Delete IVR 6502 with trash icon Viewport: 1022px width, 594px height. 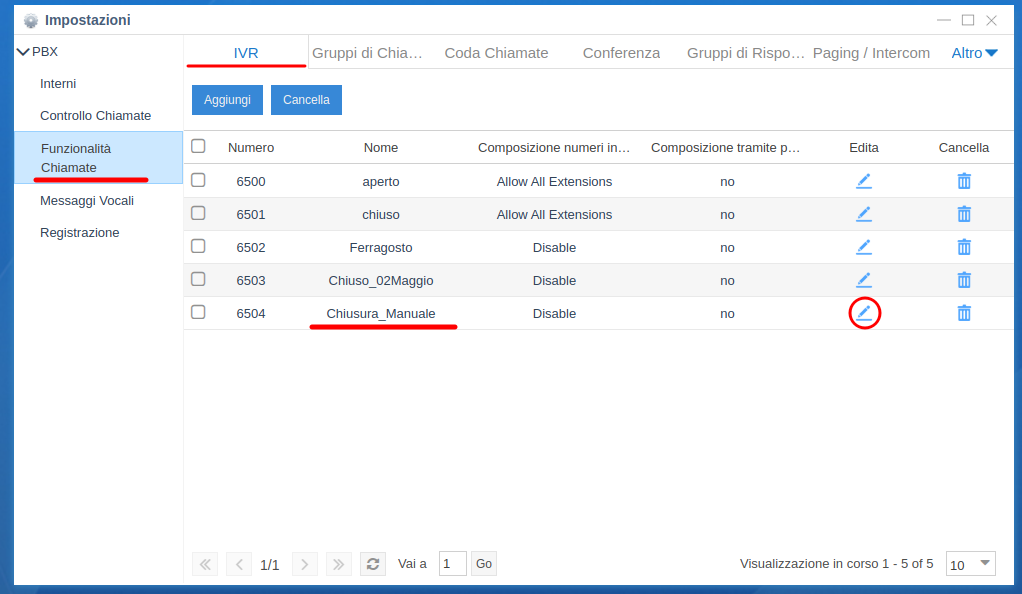[x=964, y=247]
